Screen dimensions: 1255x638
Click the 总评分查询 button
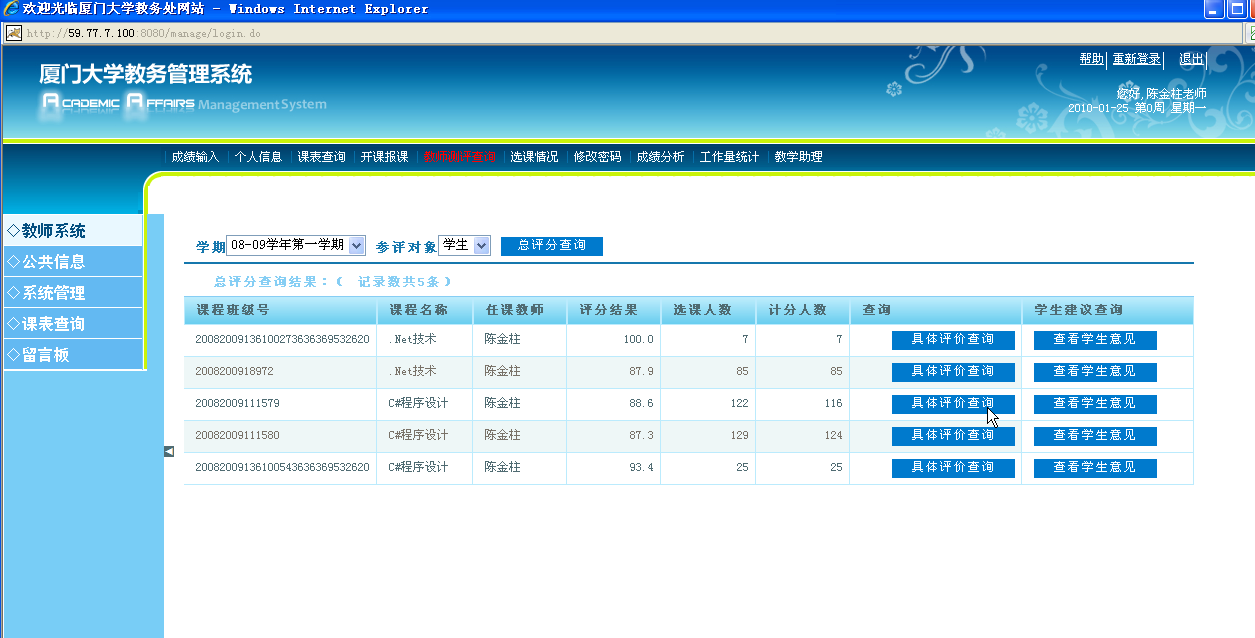click(x=551, y=246)
